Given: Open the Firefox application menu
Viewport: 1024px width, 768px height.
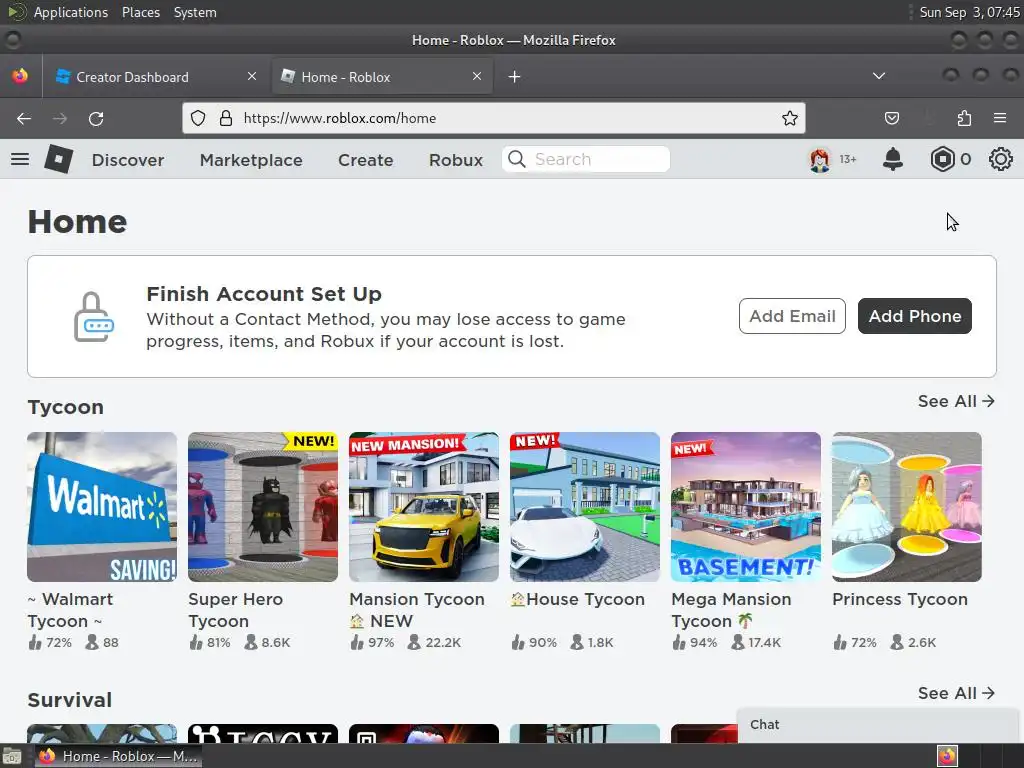Looking at the screenshot, I should click(1000, 118).
